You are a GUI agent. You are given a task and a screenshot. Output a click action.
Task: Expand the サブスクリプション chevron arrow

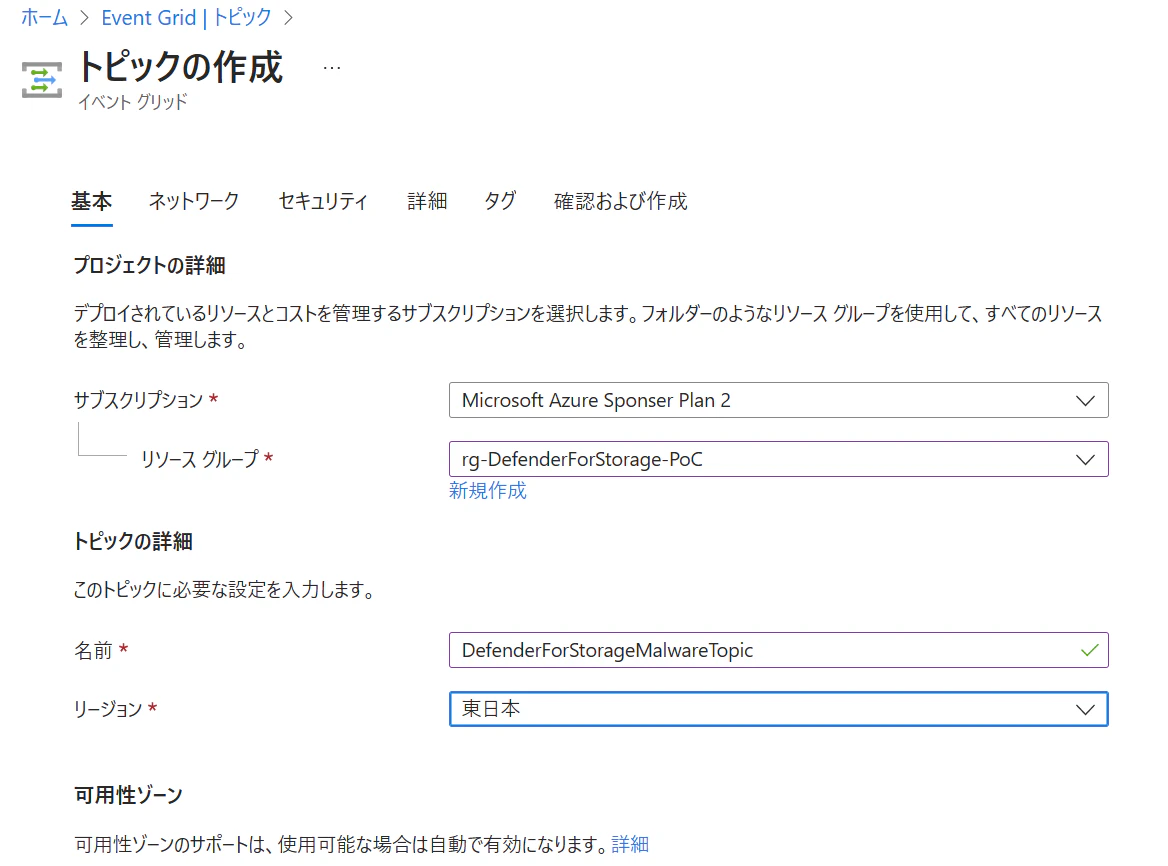(1085, 401)
